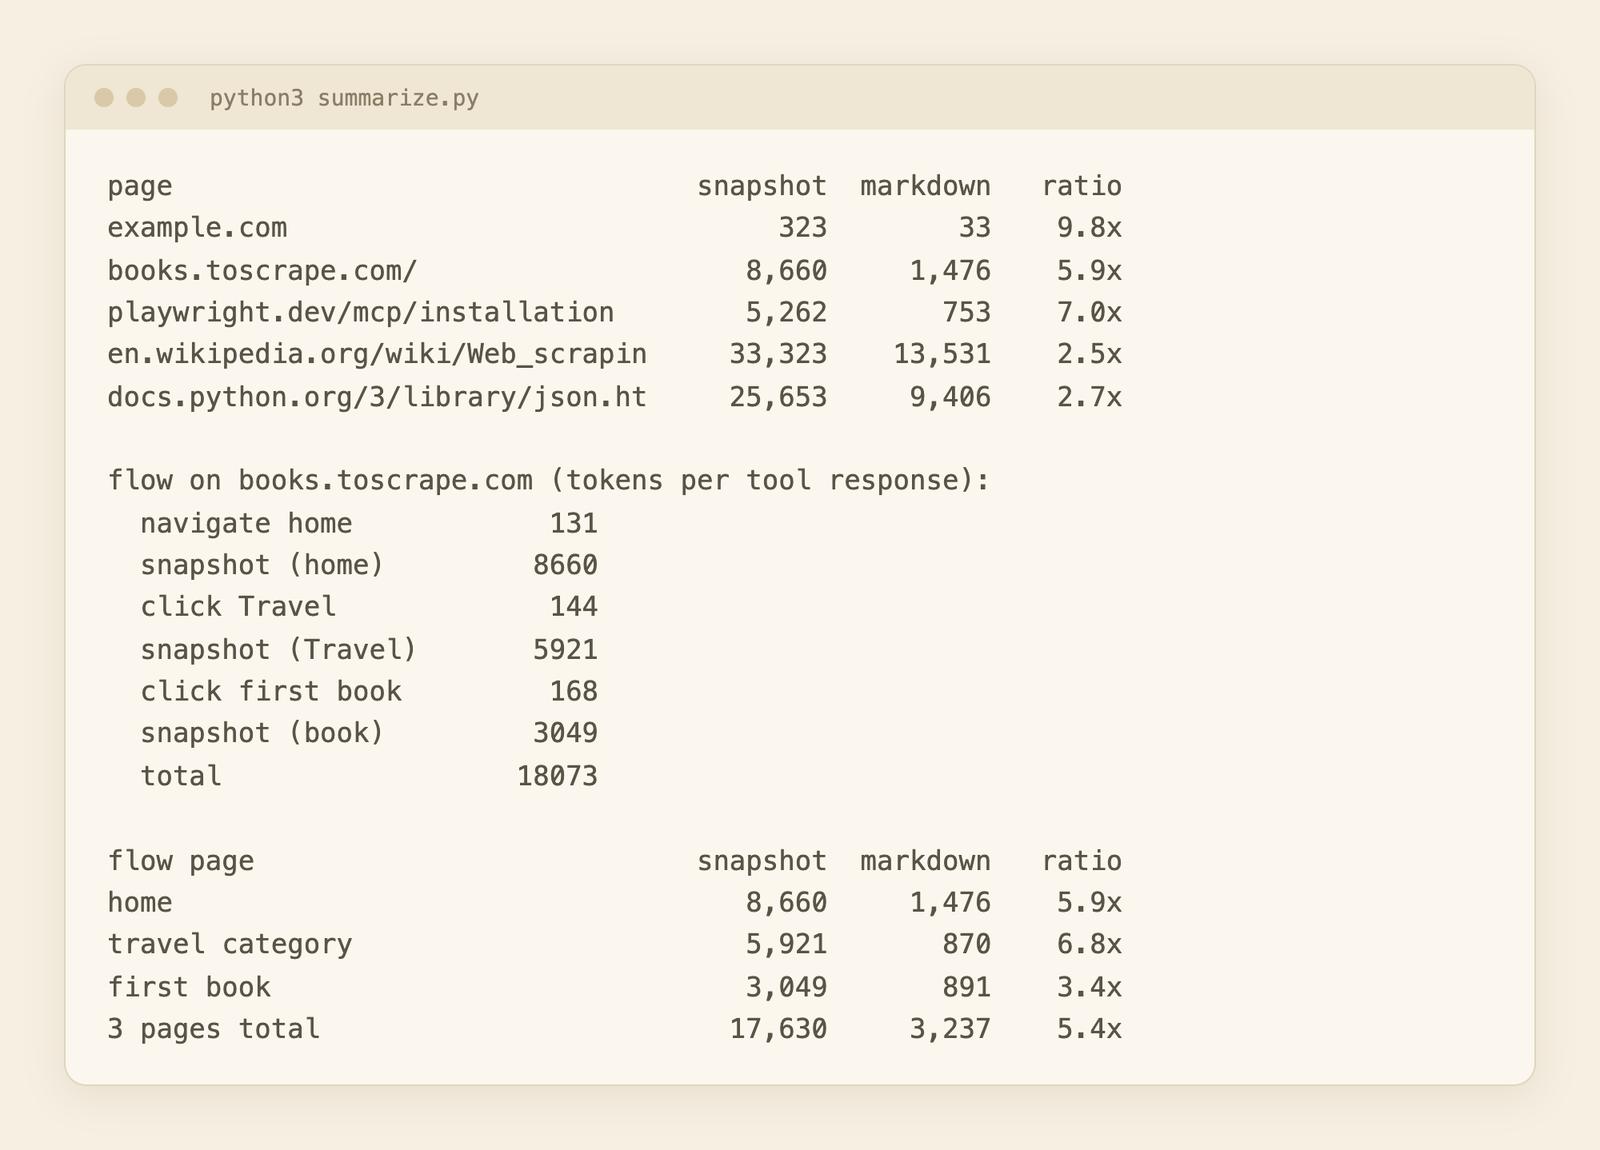
Task: Click the "3,237" markdown total
Action: coord(950,1029)
